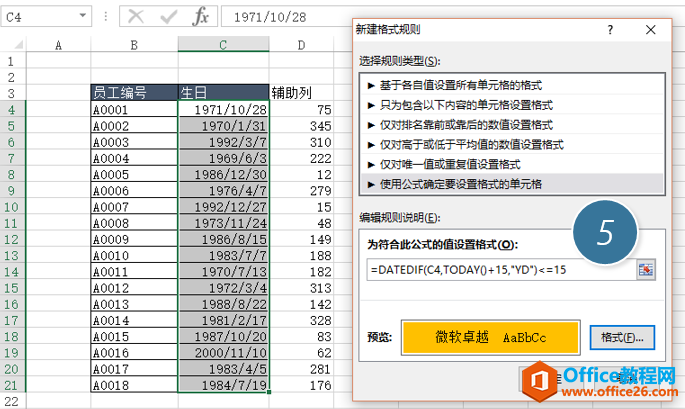
Task: Select row 21 header
Action: [x=12, y=385]
